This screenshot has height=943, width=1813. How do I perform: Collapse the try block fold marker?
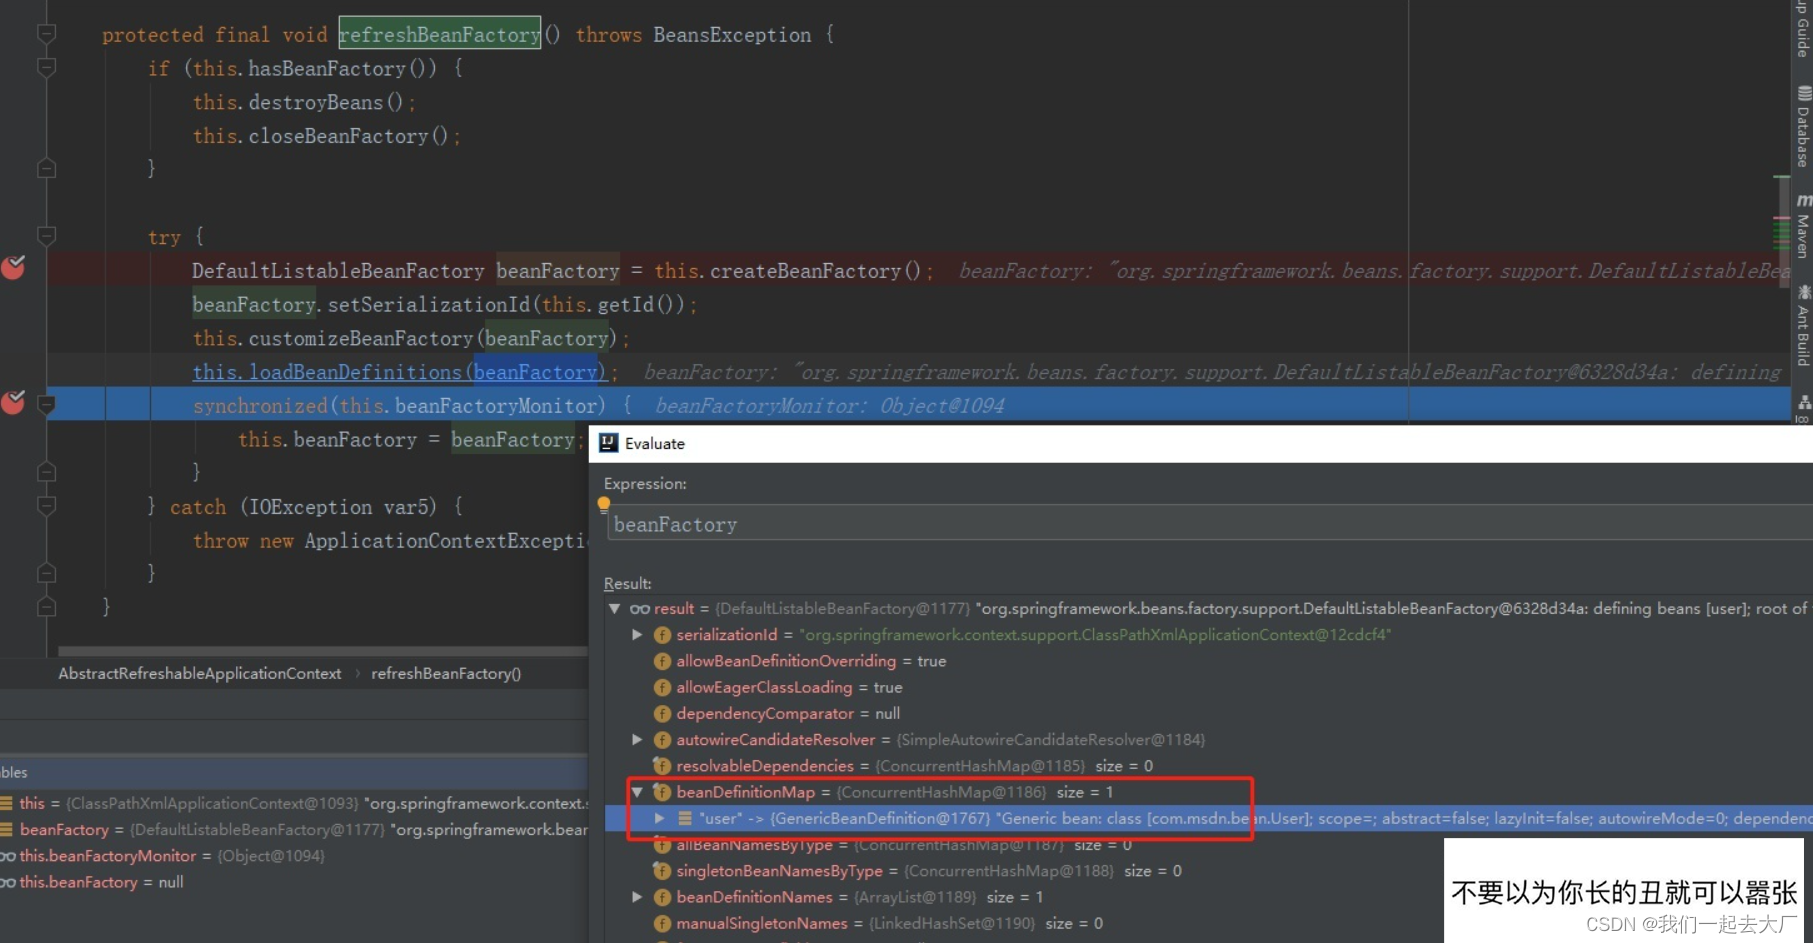tap(46, 236)
